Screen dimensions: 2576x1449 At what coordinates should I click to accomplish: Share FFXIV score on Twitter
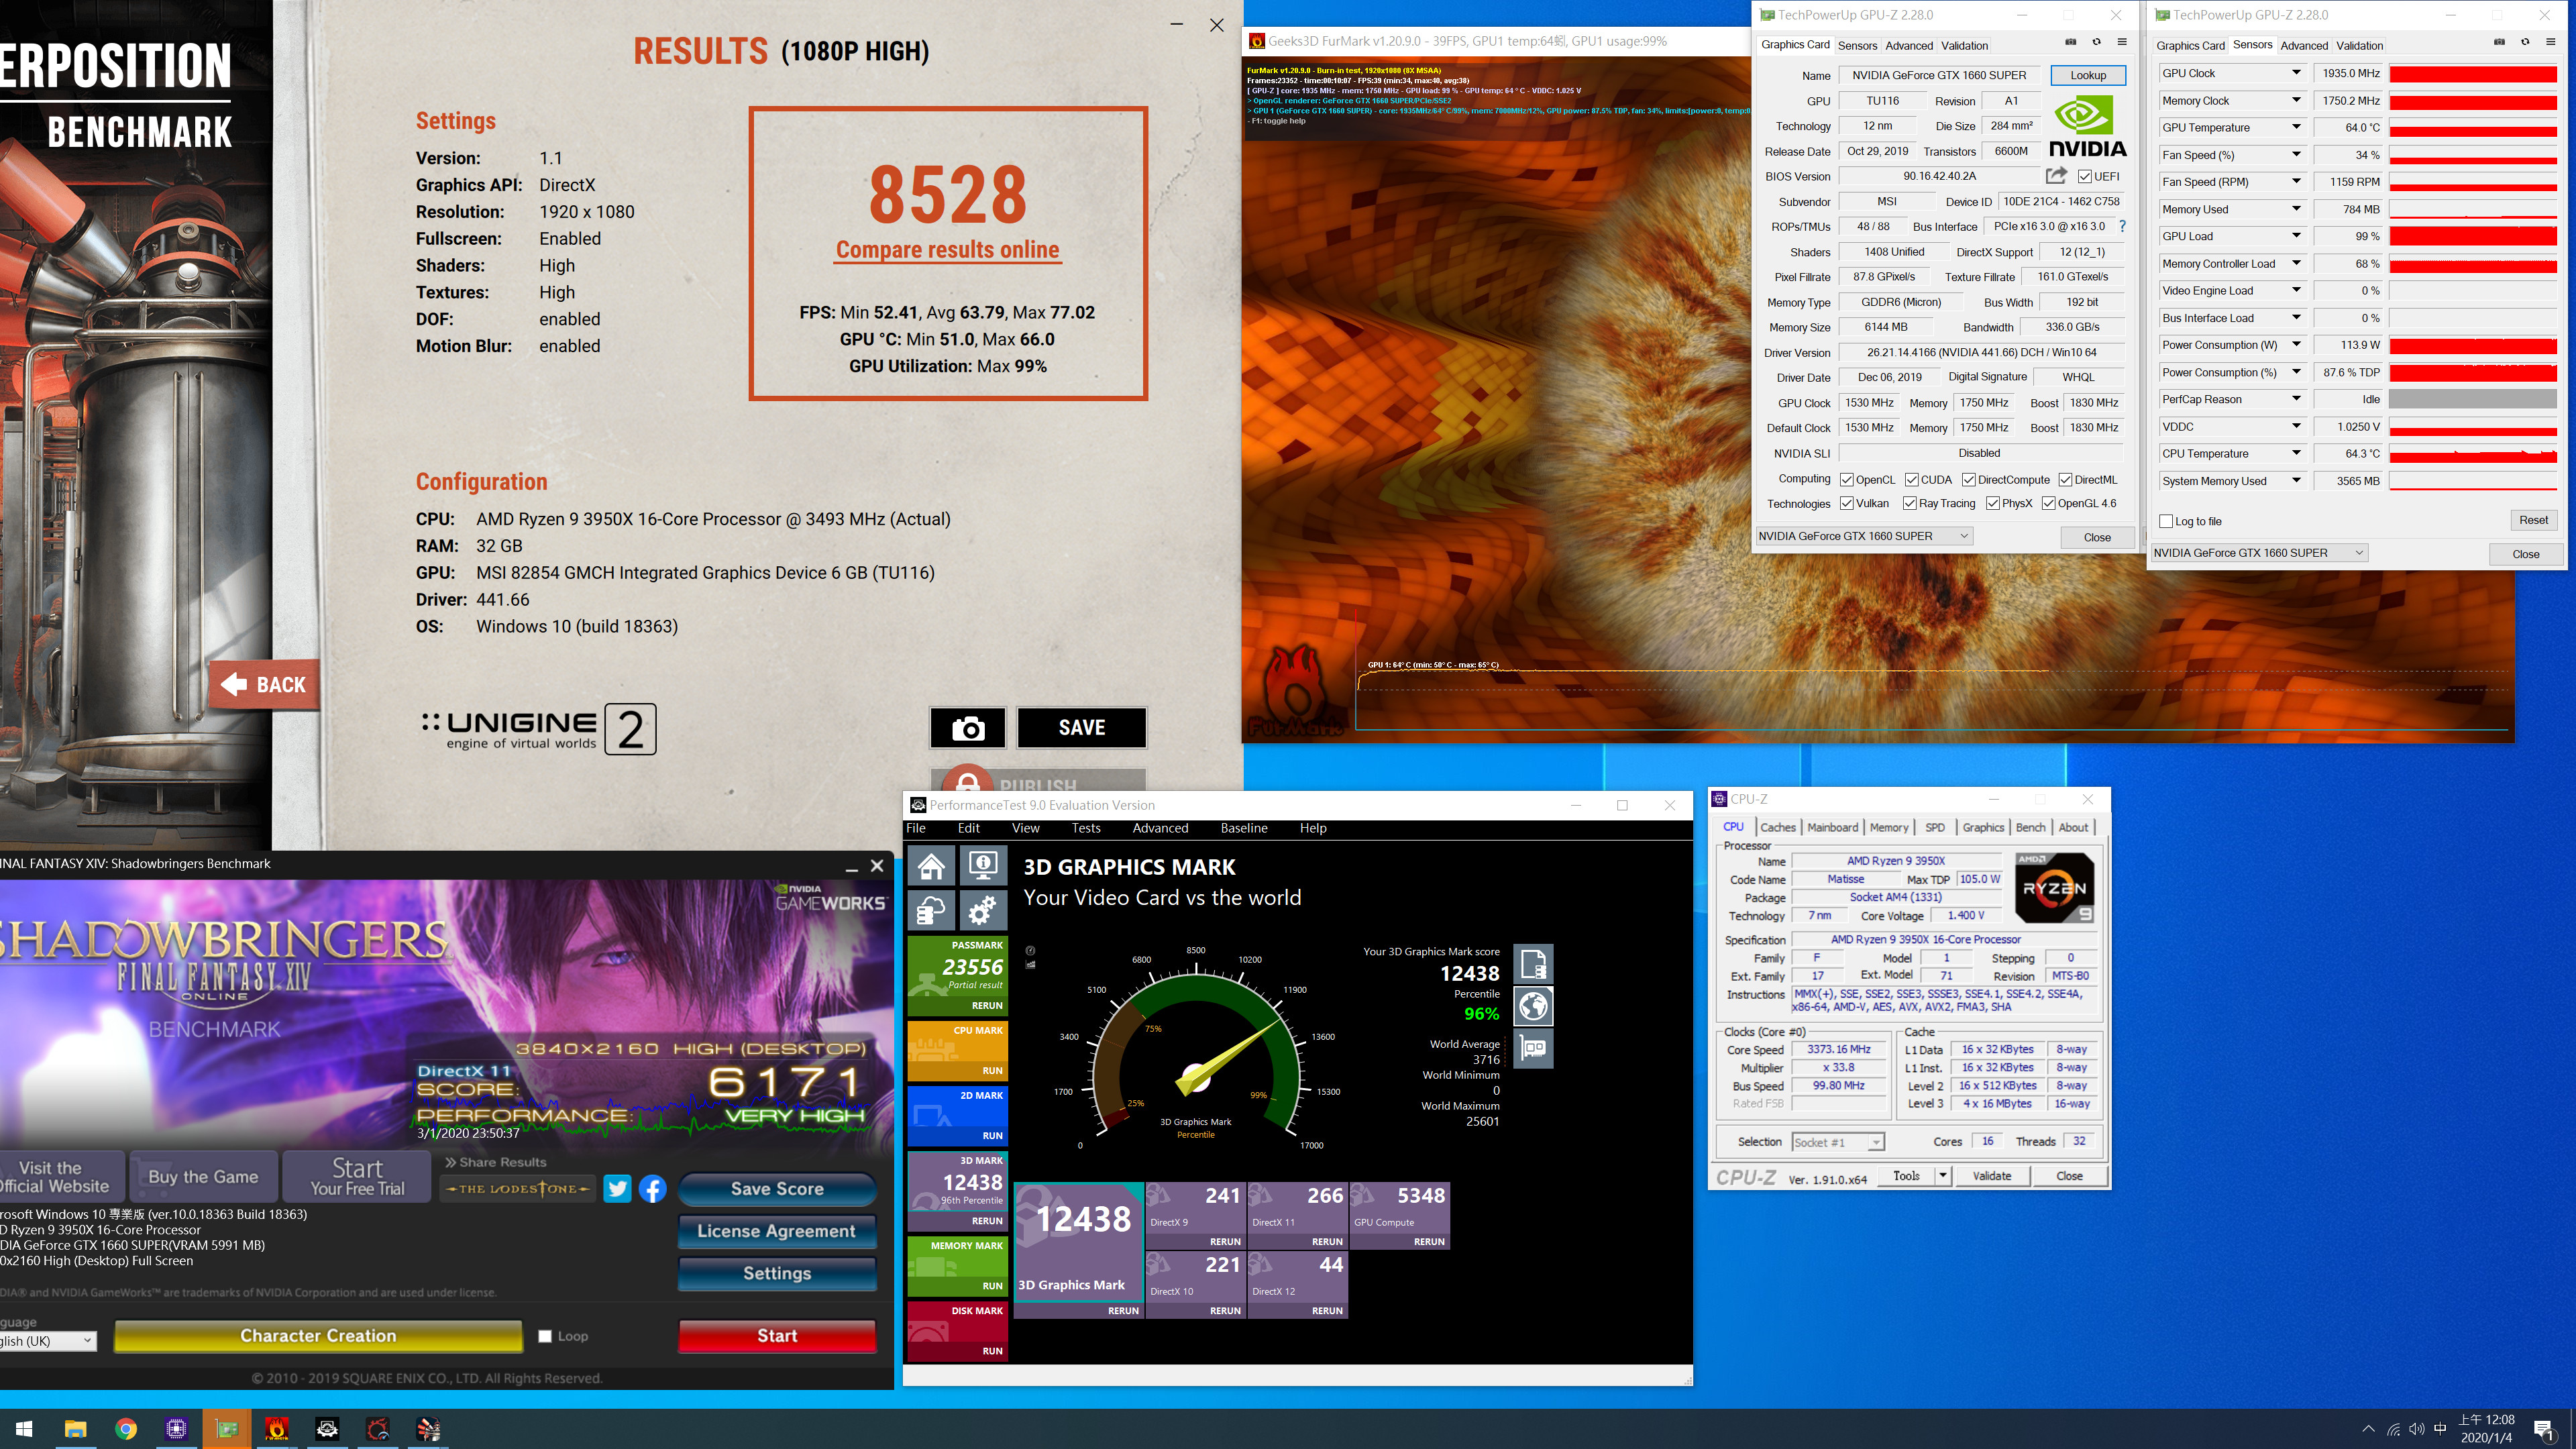[x=617, y=1188]
